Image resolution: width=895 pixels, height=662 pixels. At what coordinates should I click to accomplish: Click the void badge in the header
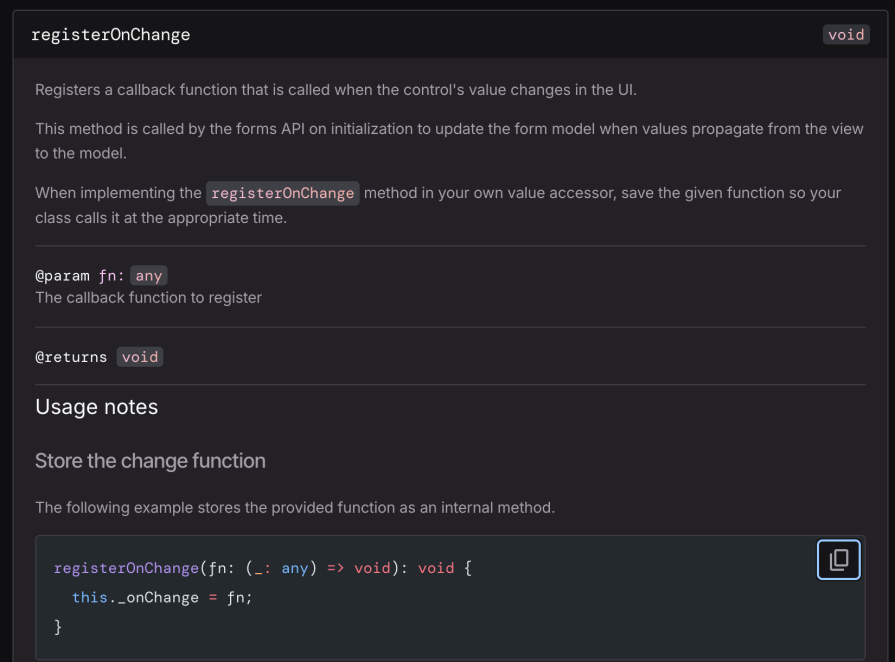point(845,35)
